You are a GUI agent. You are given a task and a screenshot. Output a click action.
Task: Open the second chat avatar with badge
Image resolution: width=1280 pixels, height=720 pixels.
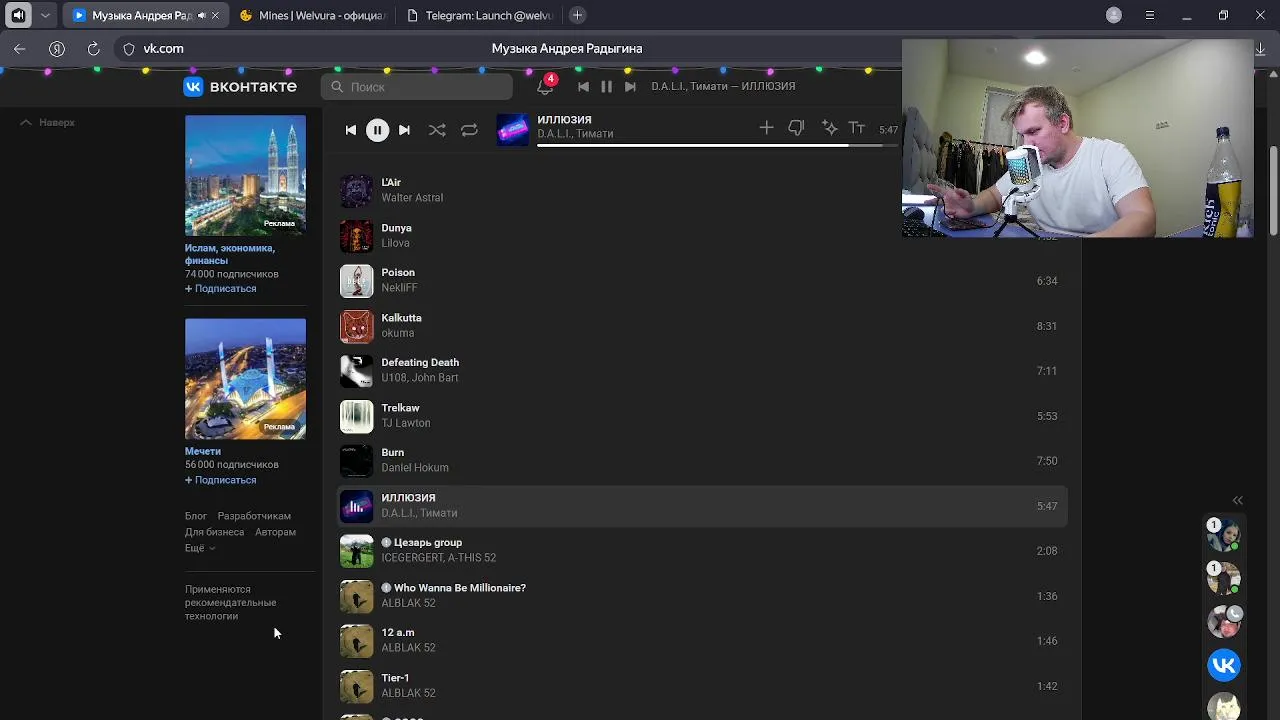pyautogui.click(x=1224, y=578)
